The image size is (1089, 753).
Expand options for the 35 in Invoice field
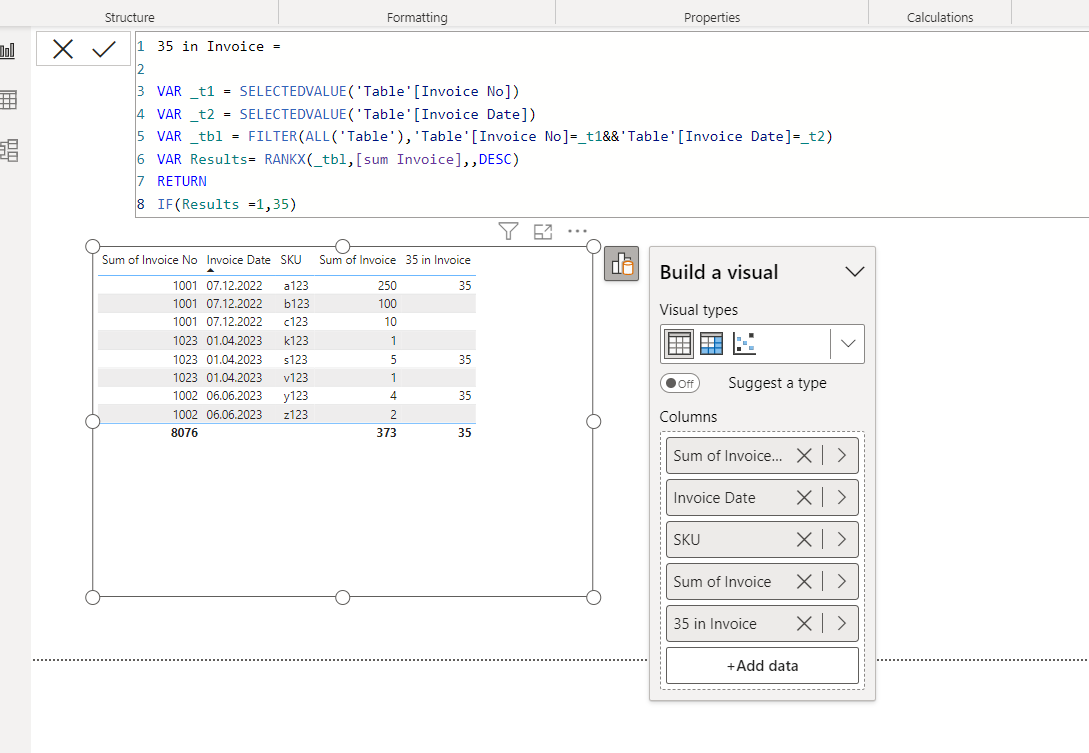click(842, 624)
